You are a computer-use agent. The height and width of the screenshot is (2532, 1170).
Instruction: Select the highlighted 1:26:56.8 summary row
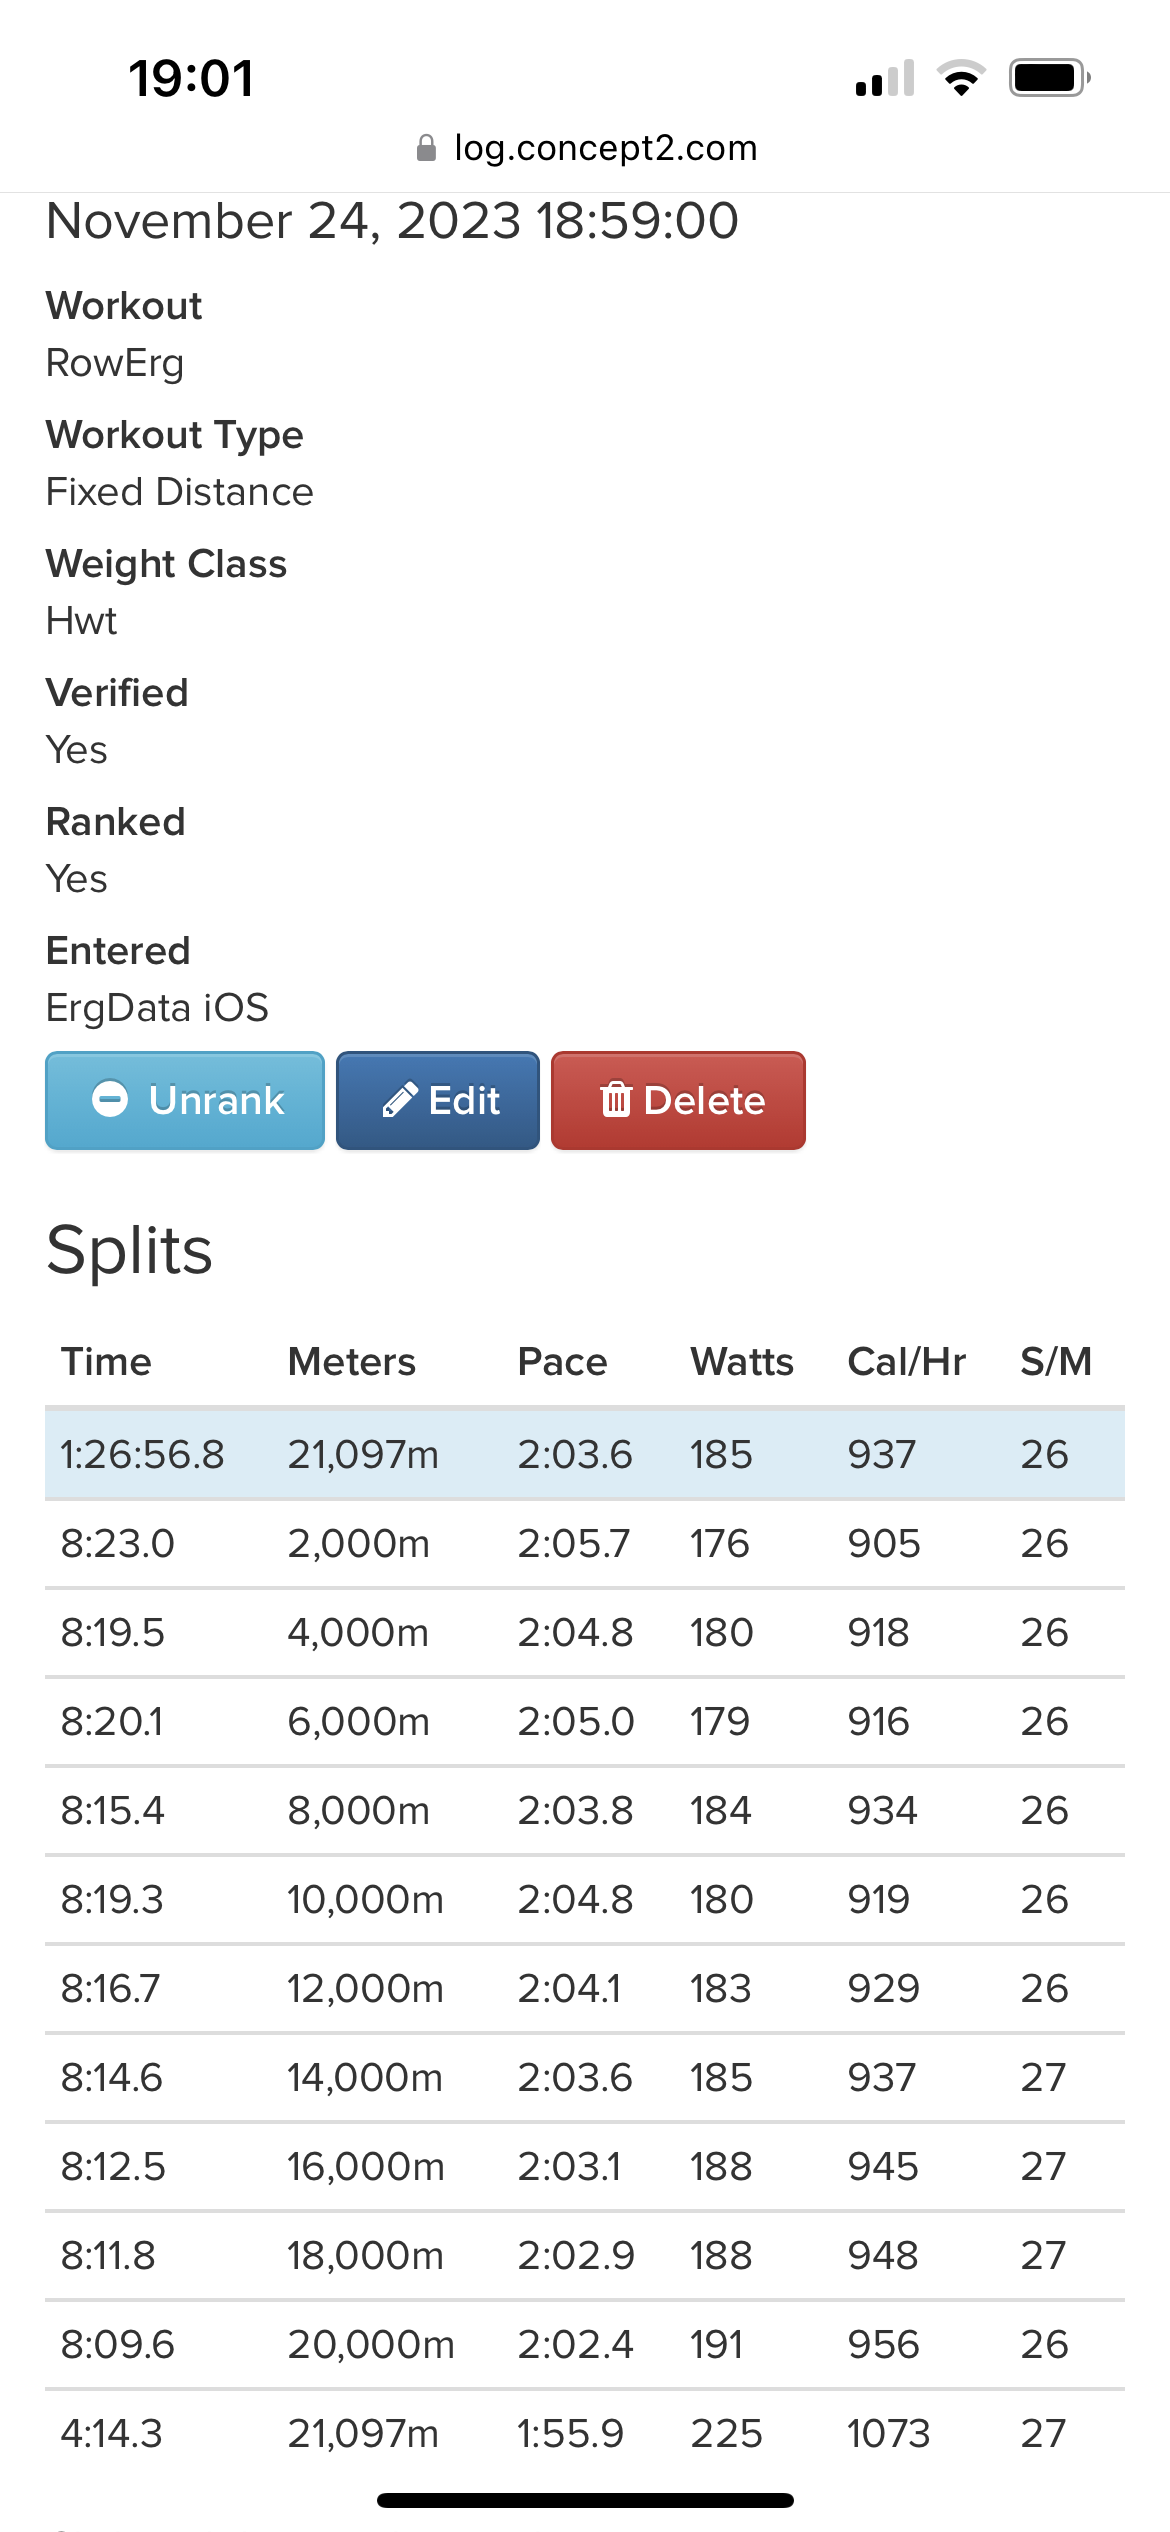click(x=585, y=1454)
